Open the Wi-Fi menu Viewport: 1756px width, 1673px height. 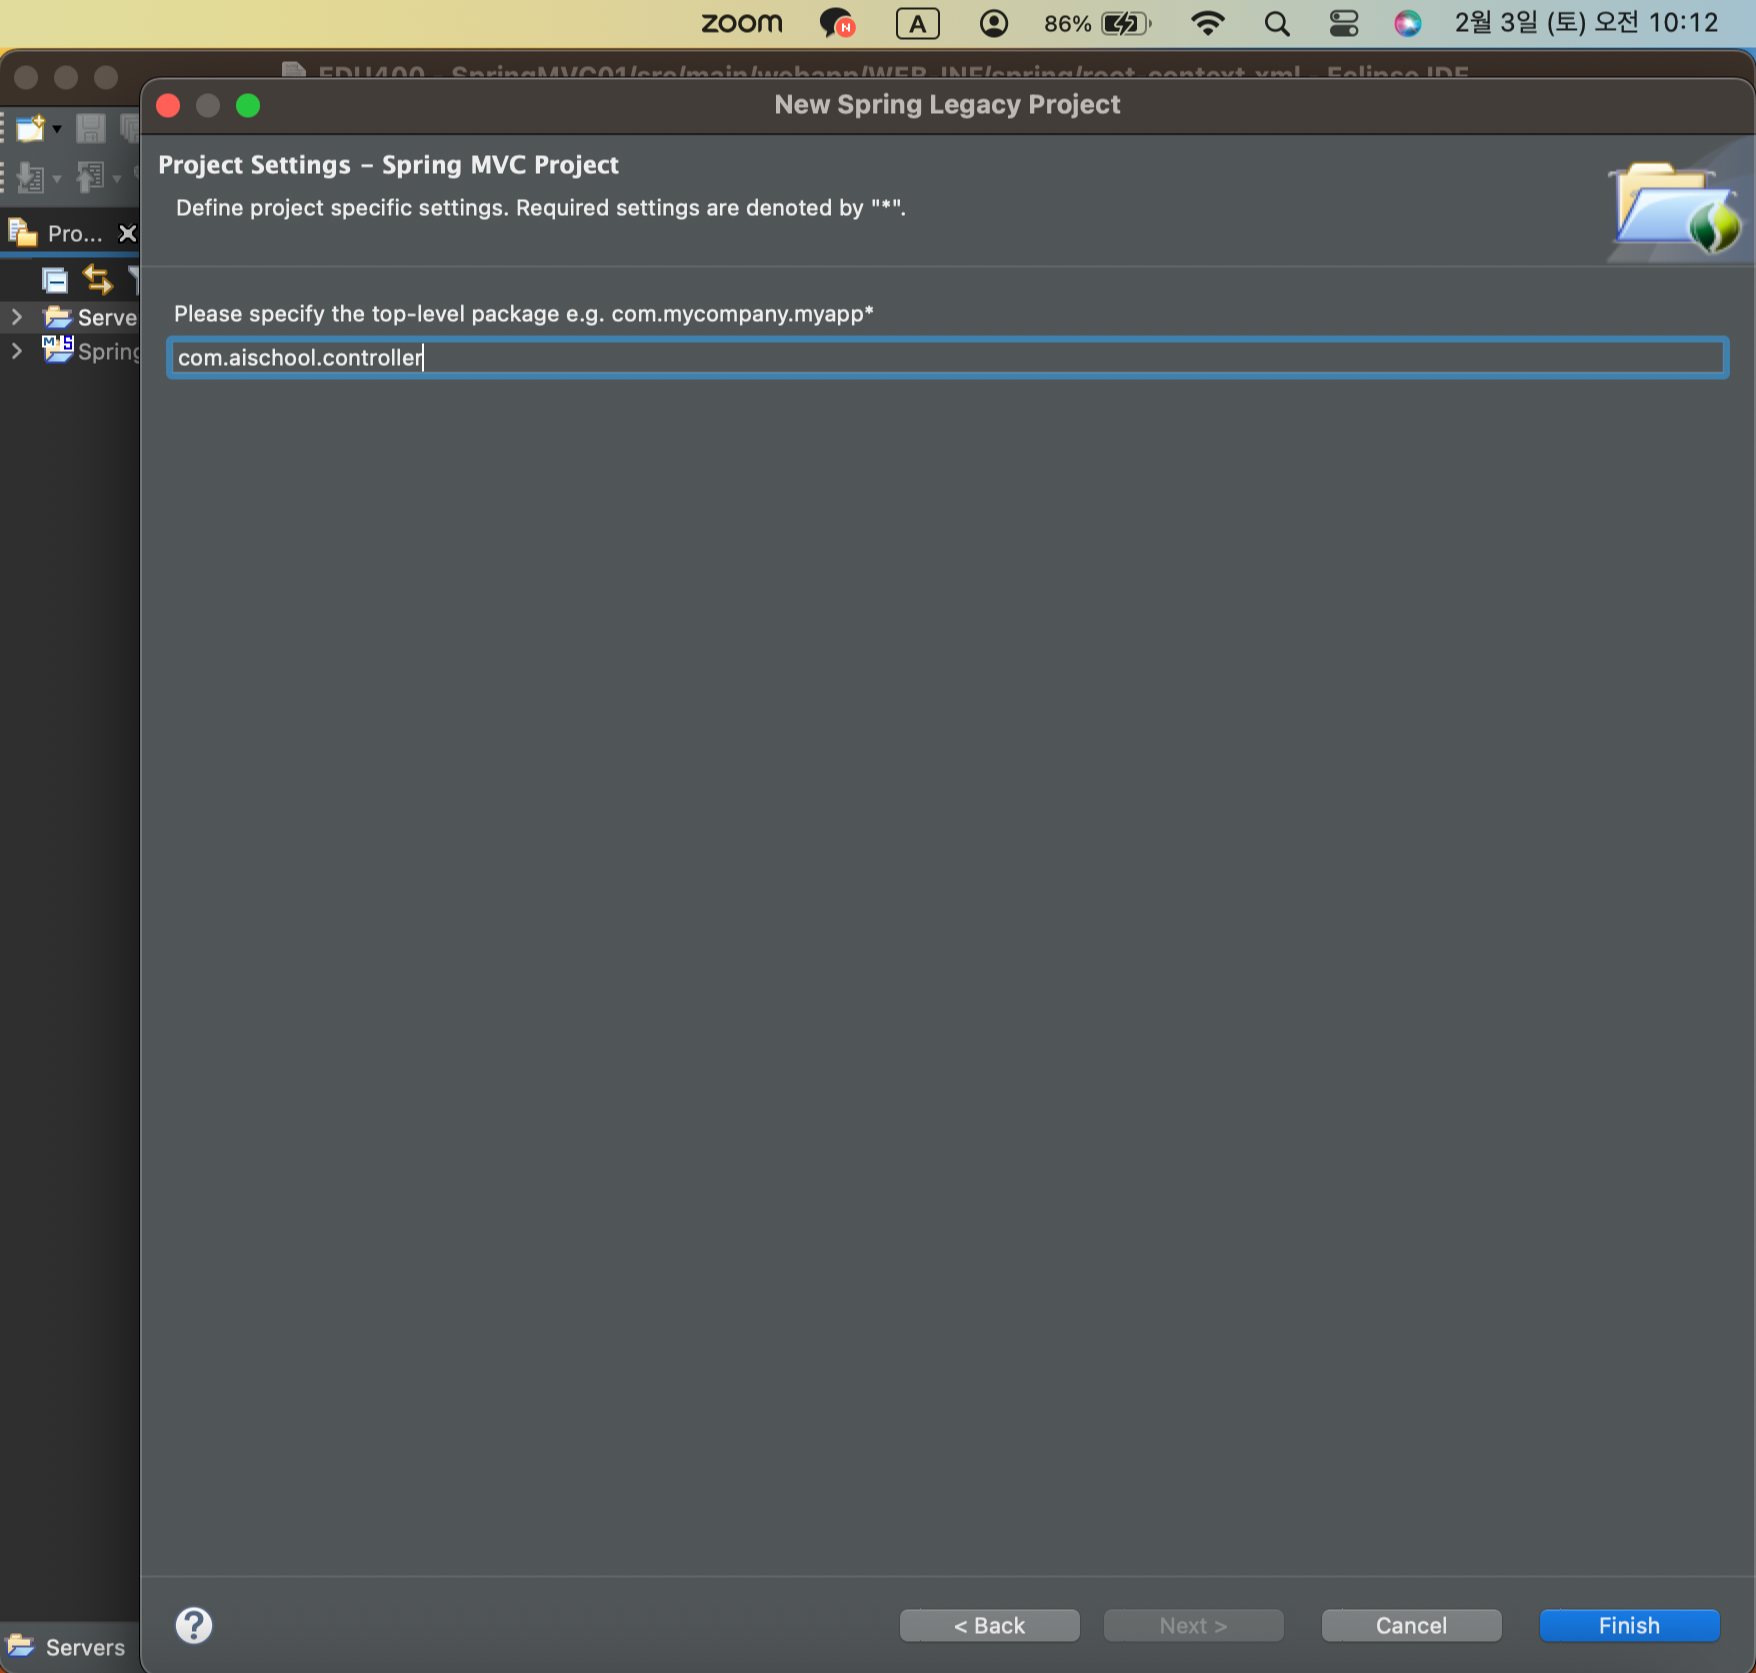click(x=1208, y=23)
